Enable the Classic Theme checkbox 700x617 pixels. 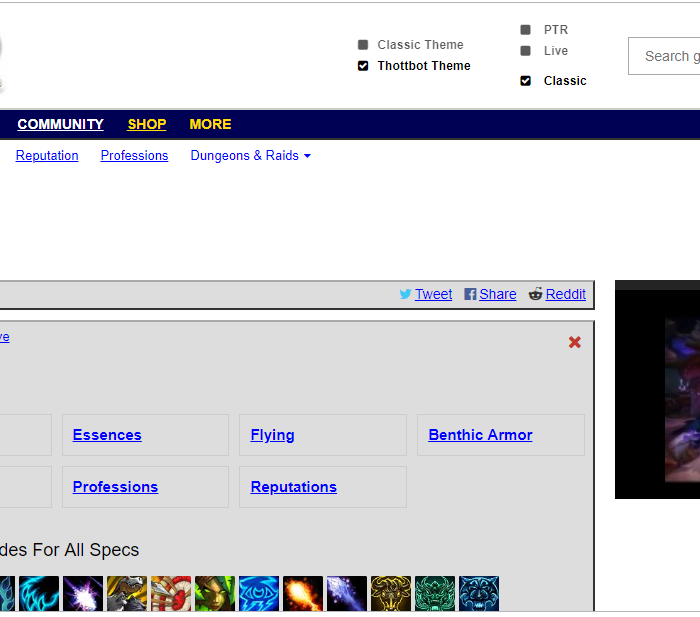[x=363, y=45]
